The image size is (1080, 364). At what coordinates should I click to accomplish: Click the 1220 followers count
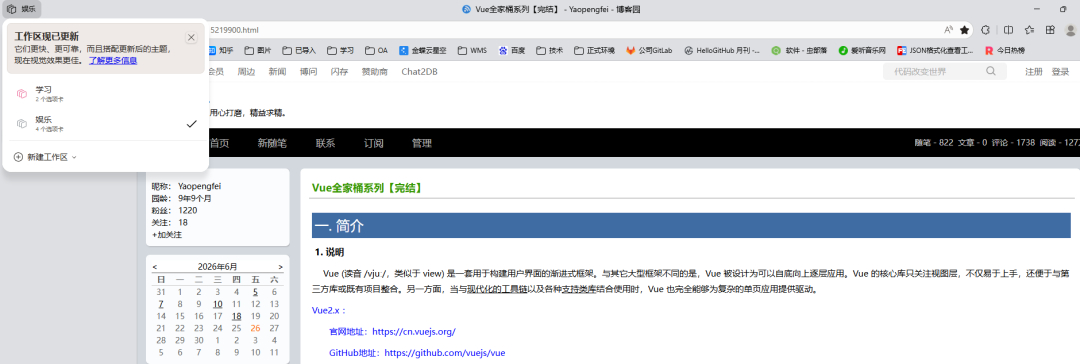point(187,210)
